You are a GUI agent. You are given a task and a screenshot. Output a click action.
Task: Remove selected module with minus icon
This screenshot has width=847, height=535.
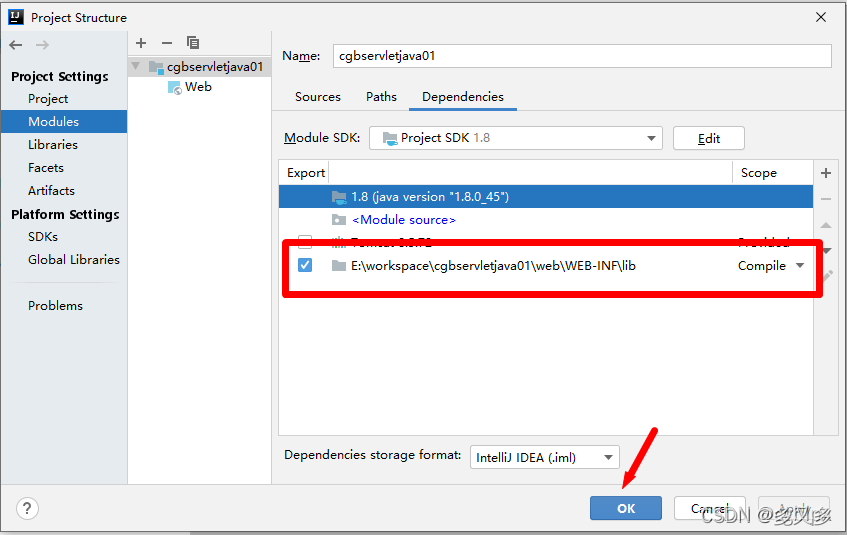click(167, 43)
